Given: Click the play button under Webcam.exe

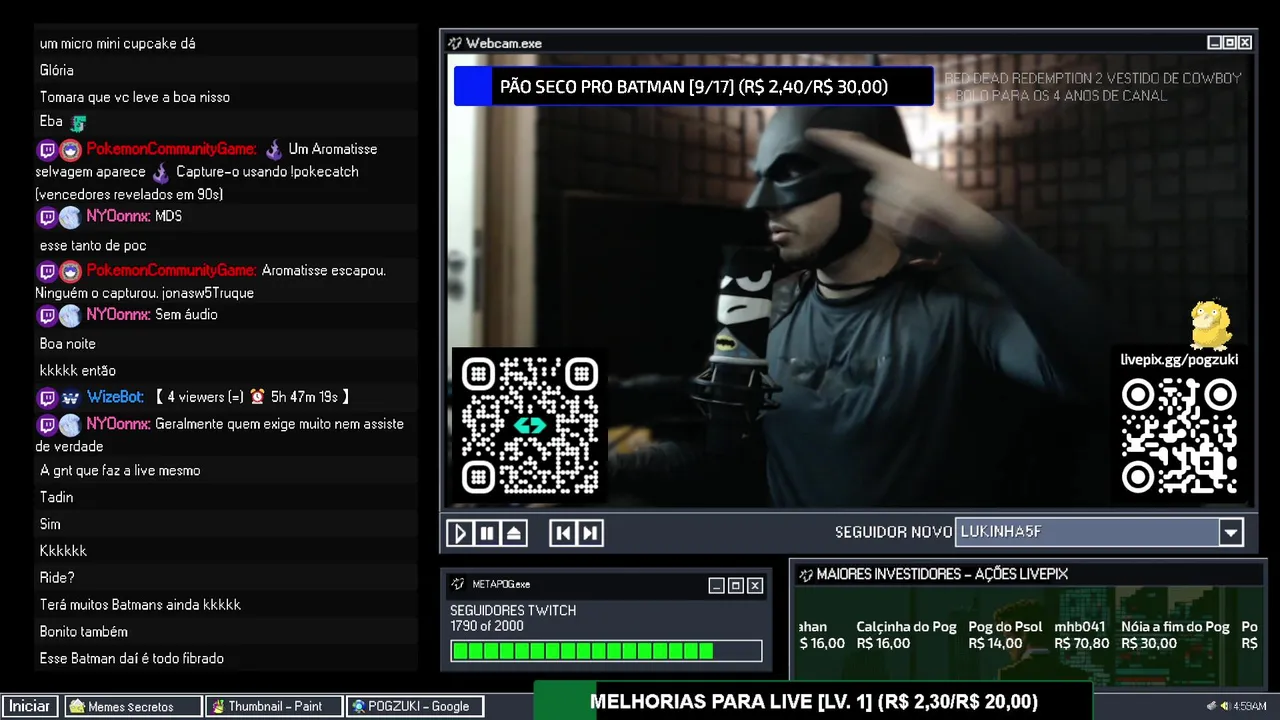Looking at the screenshot, I should click(x=460, y=533).
